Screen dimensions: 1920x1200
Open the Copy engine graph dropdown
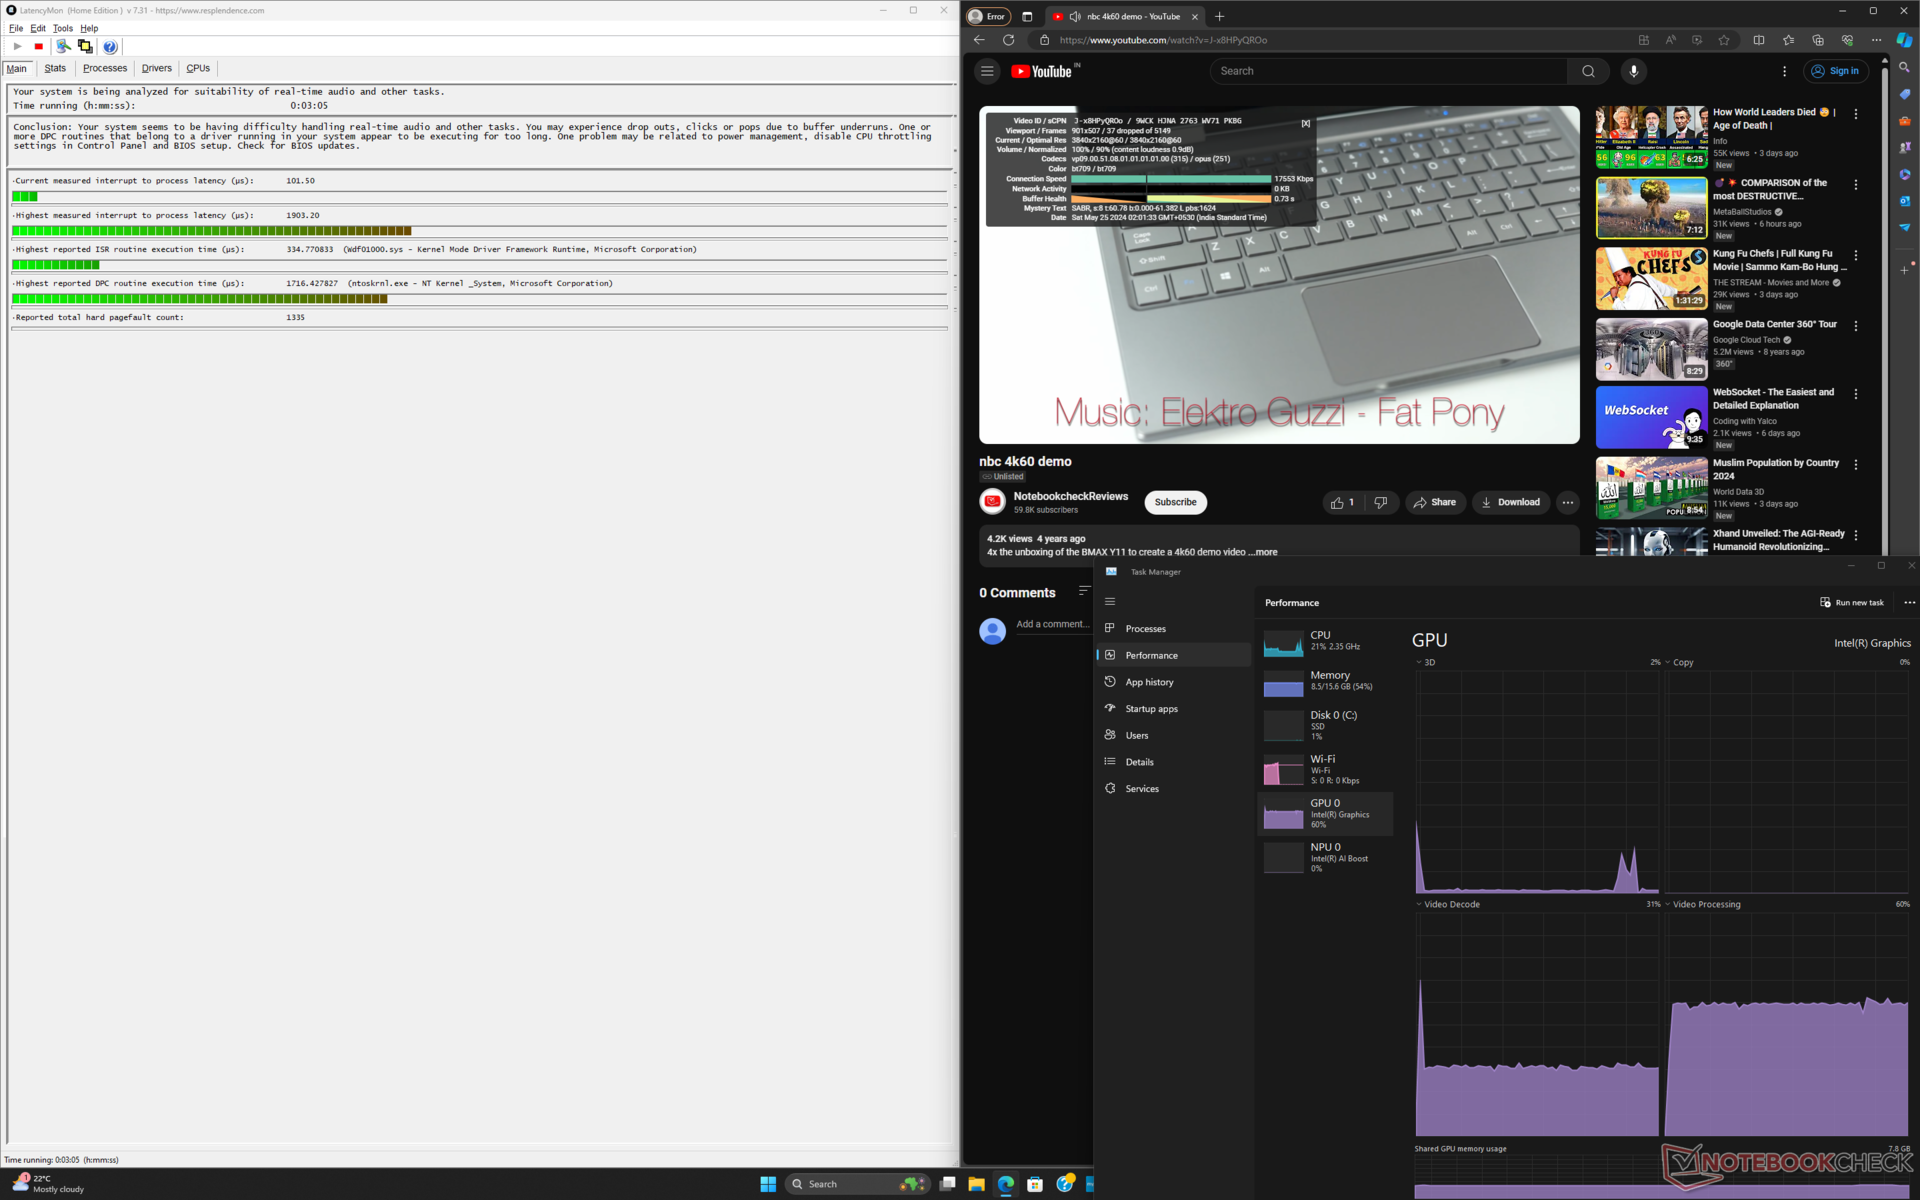pyautogui.click(x=1668, y=663)
